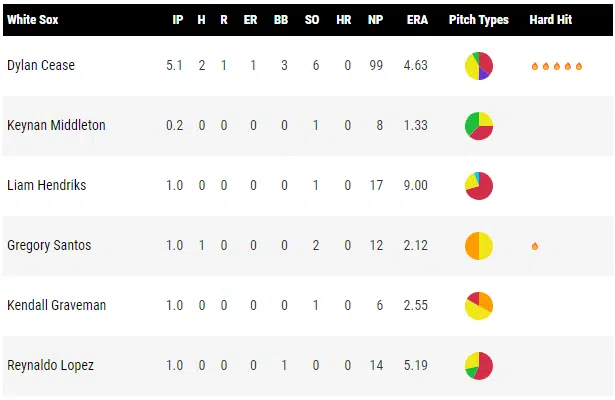Click Gregory Santos' pitch types pie chart

pyautogui.click(x=478, y=246)
